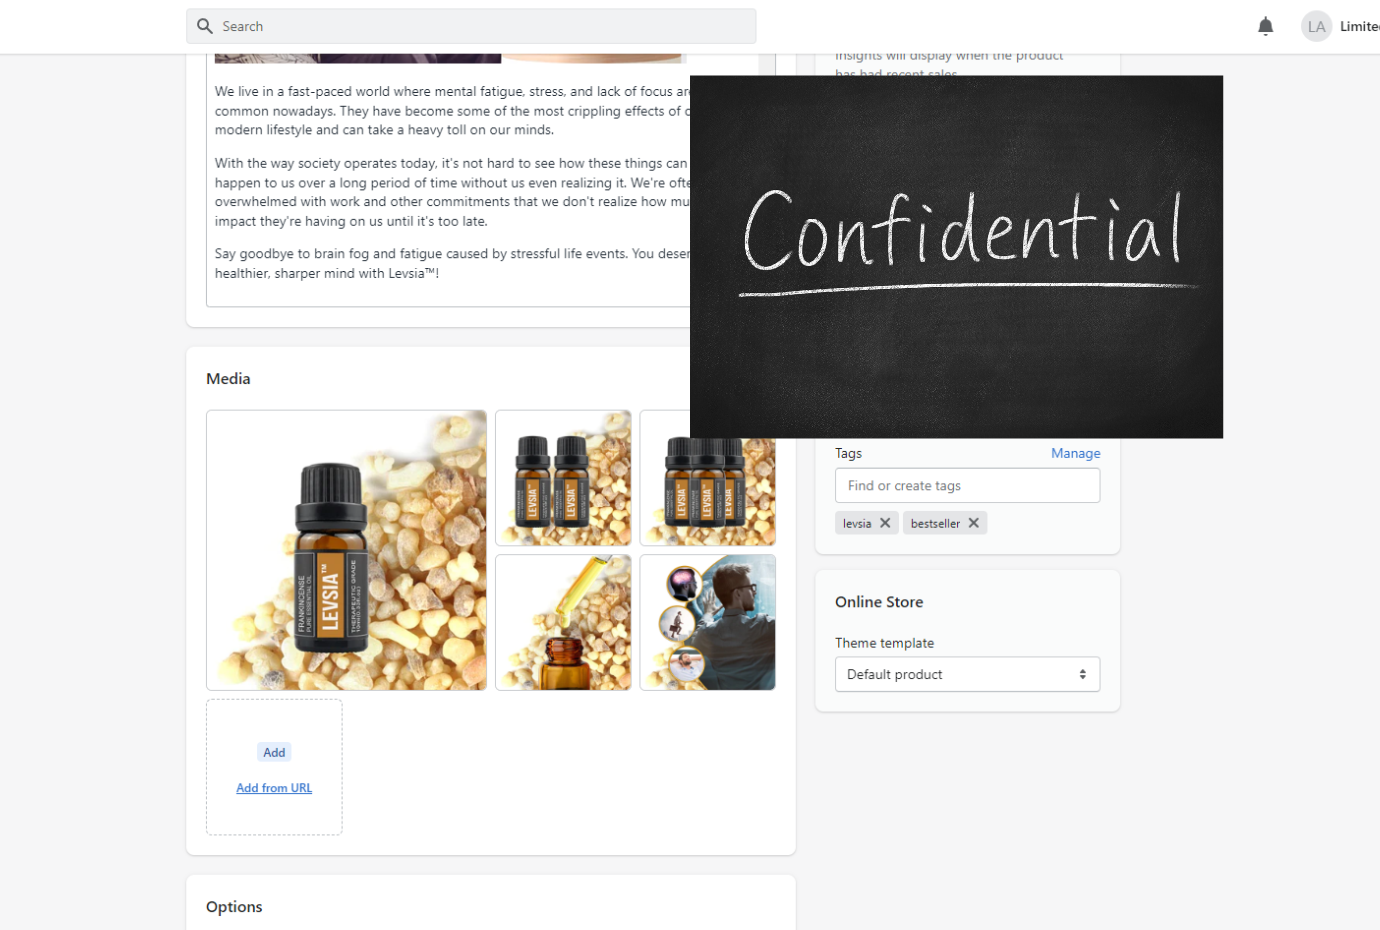The width and height of the screenshot is (1380, 930).
Task: Select the two-bottle Levsia thumbnail
Action: tap(563, 478)
